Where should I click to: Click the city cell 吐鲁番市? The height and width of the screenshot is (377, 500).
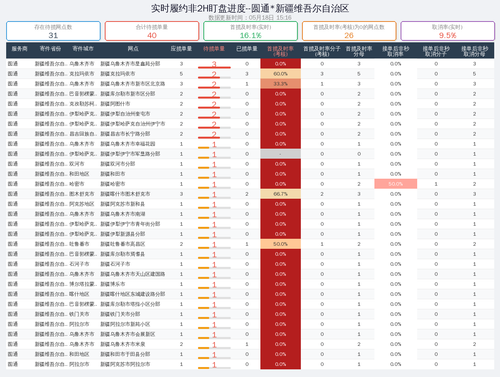[79, 244]
